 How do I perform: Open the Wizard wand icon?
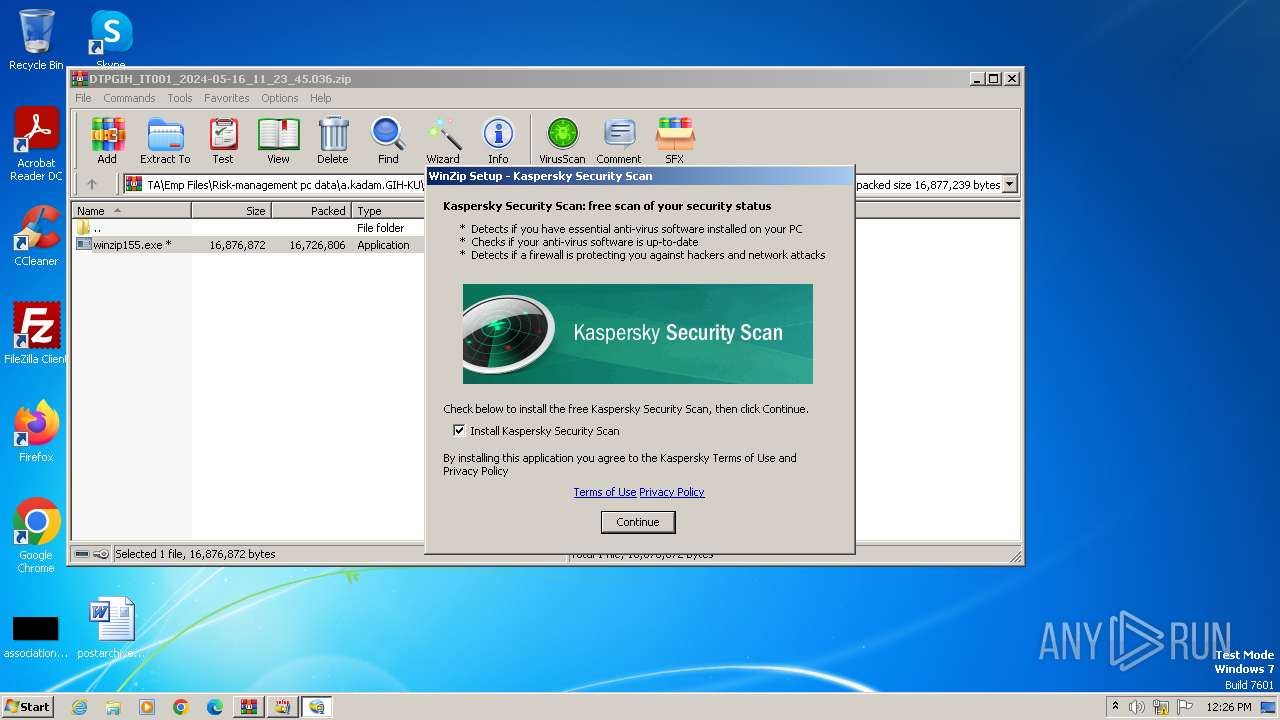coord(443,140)
